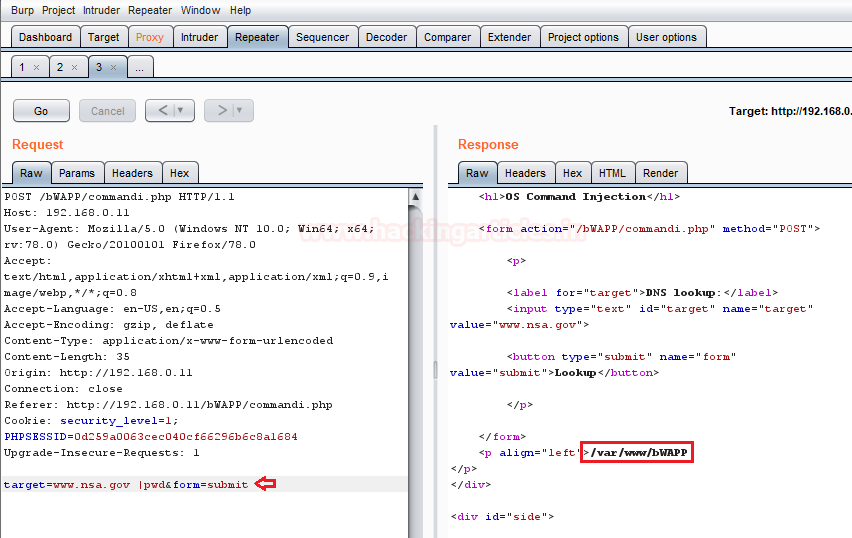Image resolution: width=852 pixels, height=538 pixels.
Task: Select the Response Raw tab
Action: point(477,173)
